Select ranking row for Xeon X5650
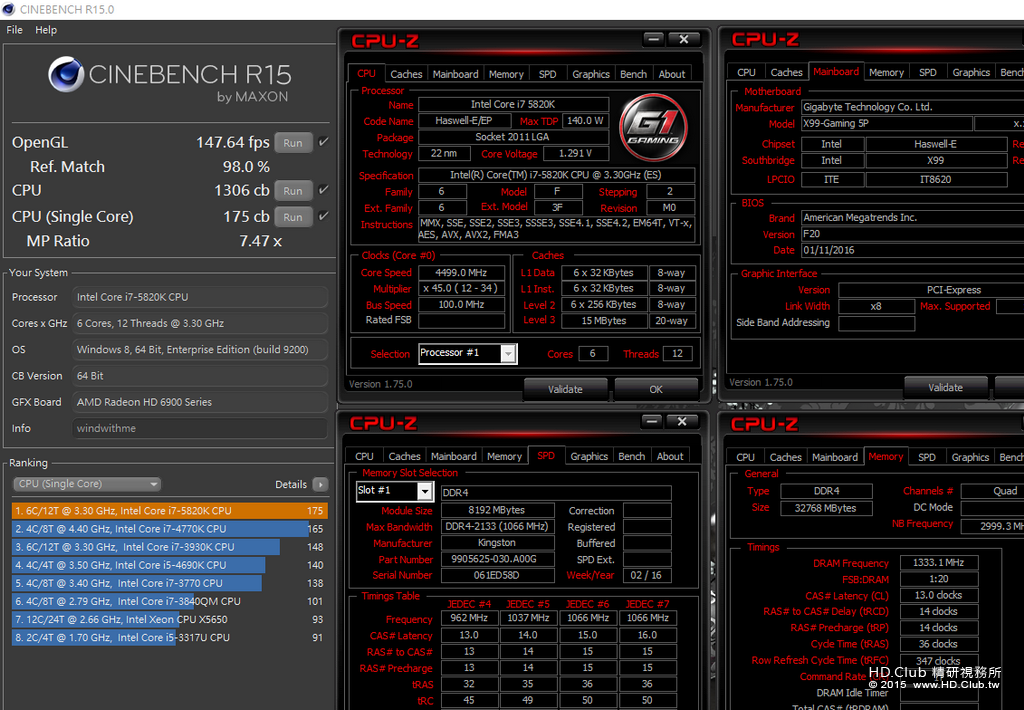The image size is (1024, 710). [x=169, y=619]
